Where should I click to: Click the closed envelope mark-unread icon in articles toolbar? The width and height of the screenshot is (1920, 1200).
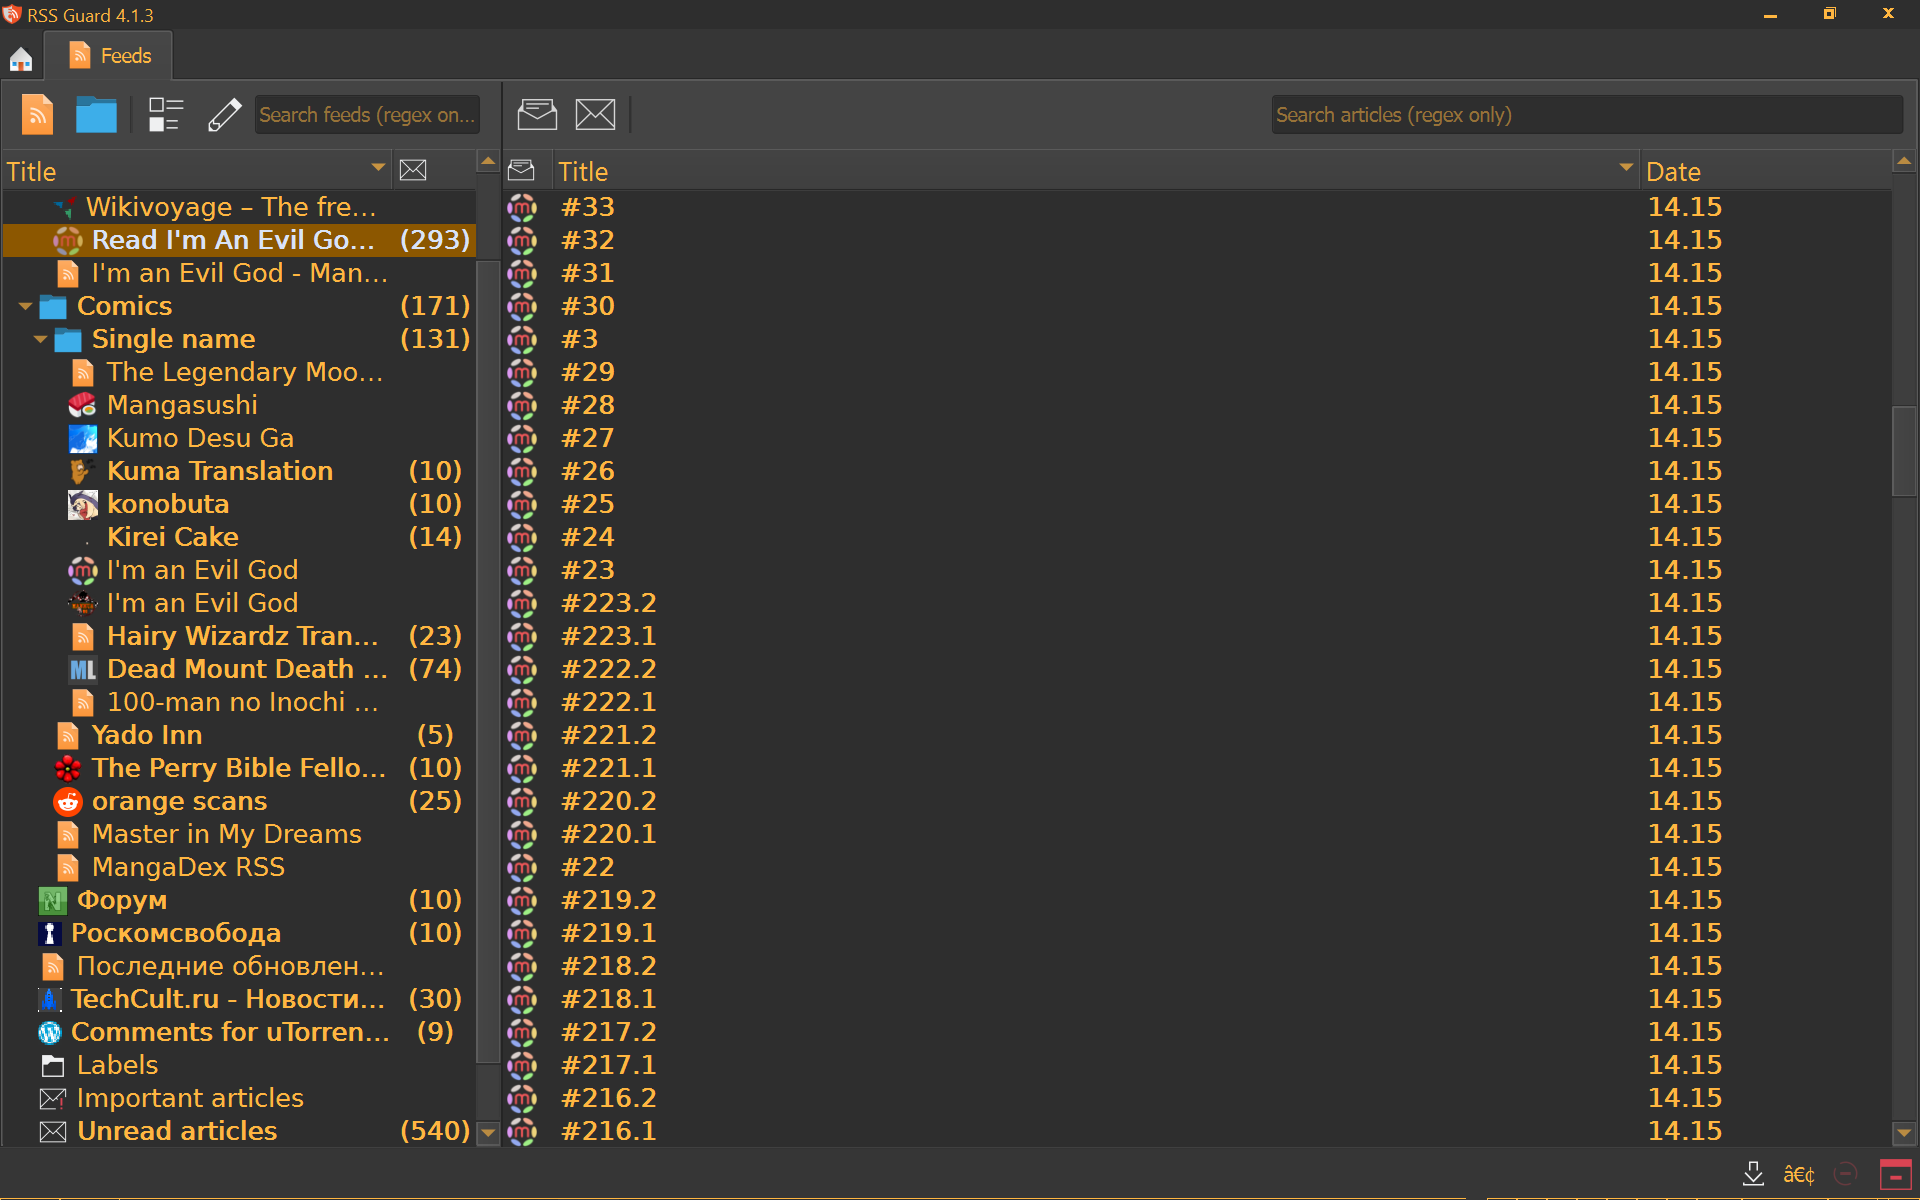(x=595, y=115)
